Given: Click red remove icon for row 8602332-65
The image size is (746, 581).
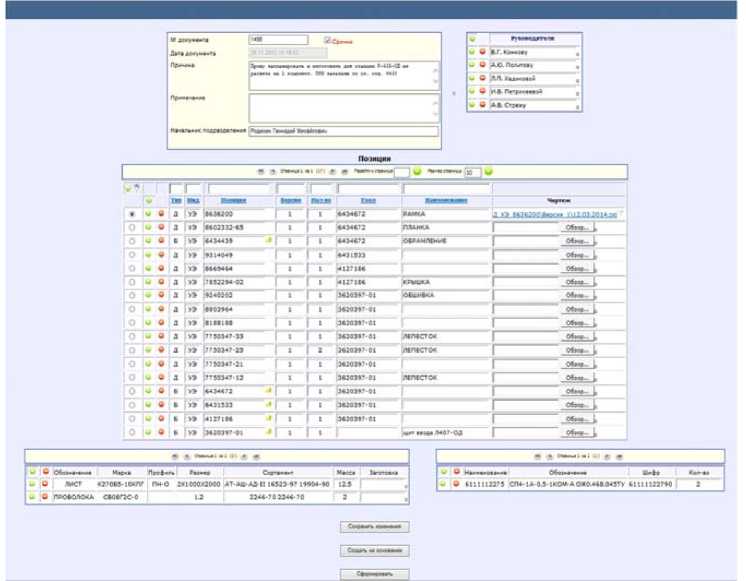Looking at the screenshot, I should pyautogui.click(x=162, y=228).
